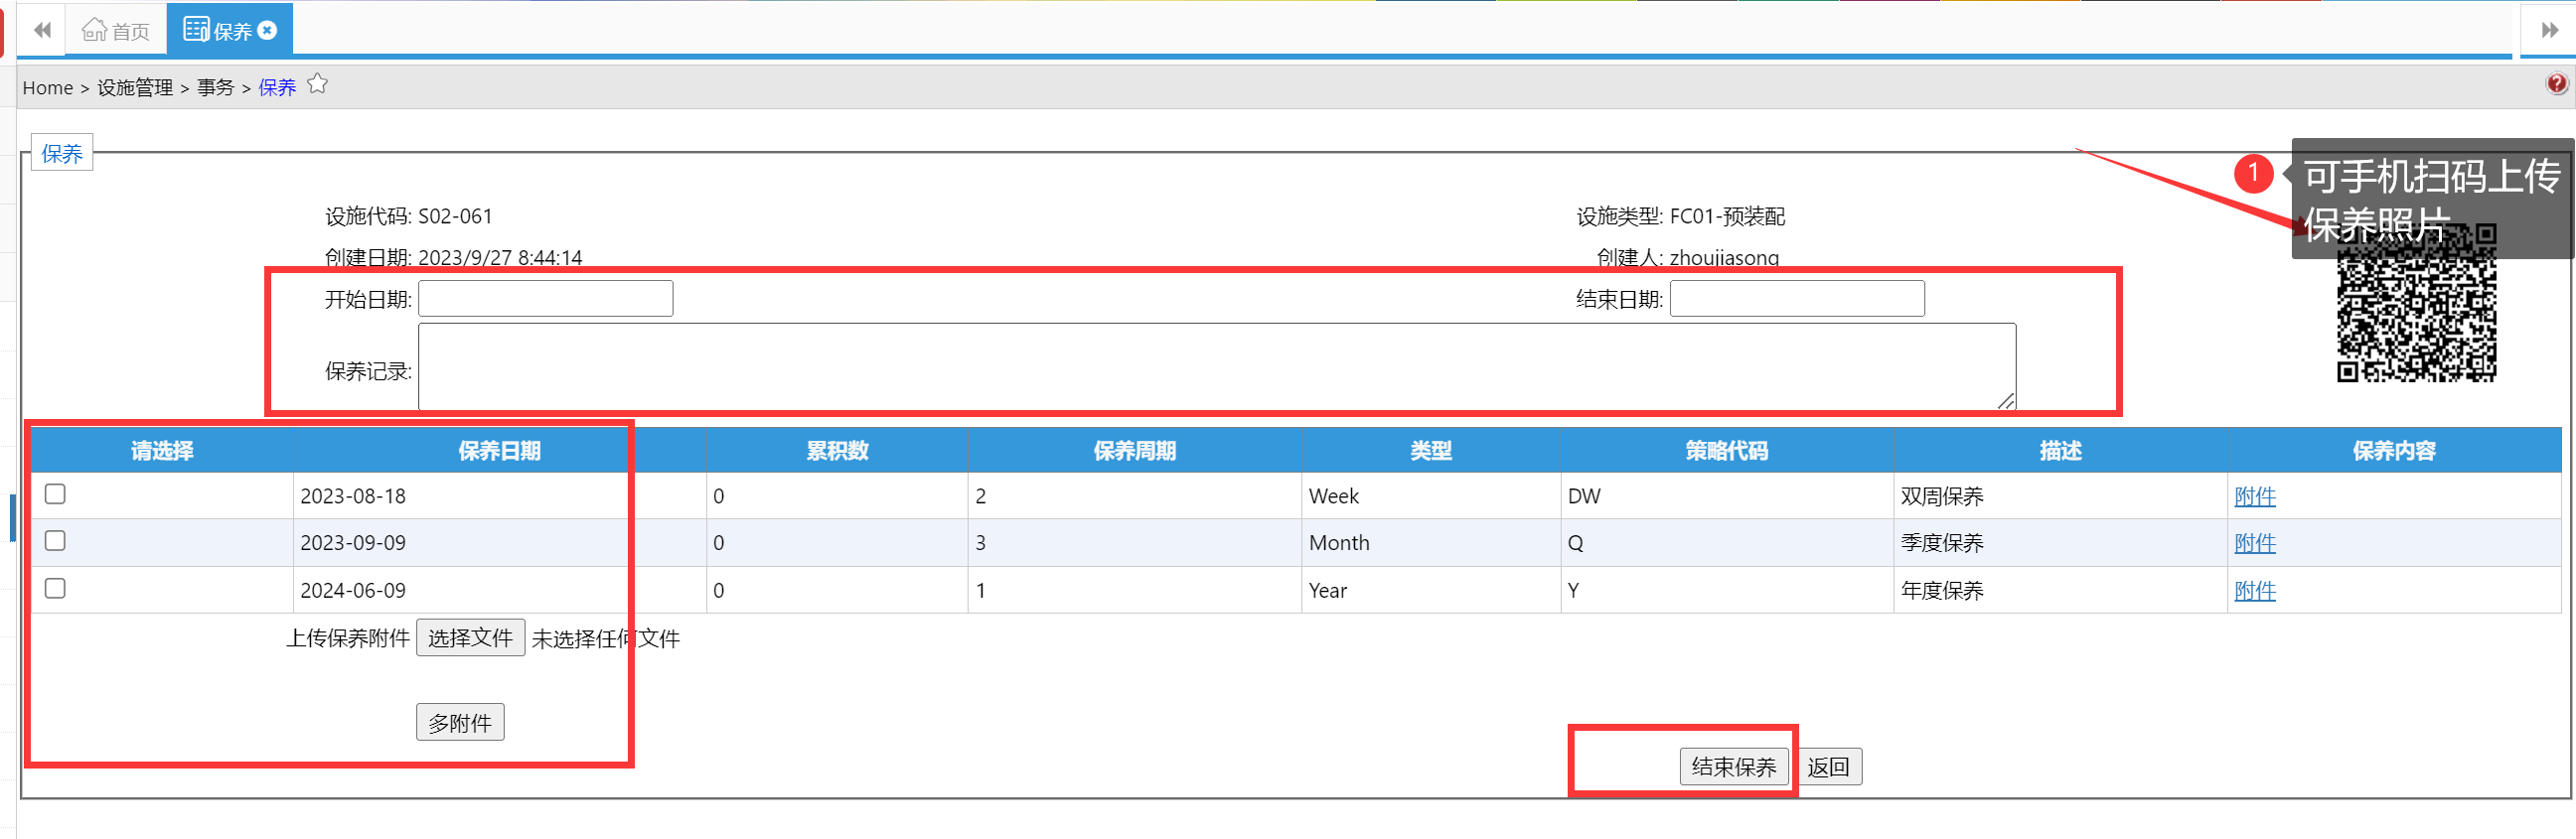The width and height of the screenshot is (2576, 839).
Task: Click the left double-arrow tab scroll icon
Action: [x=42, y=30]
